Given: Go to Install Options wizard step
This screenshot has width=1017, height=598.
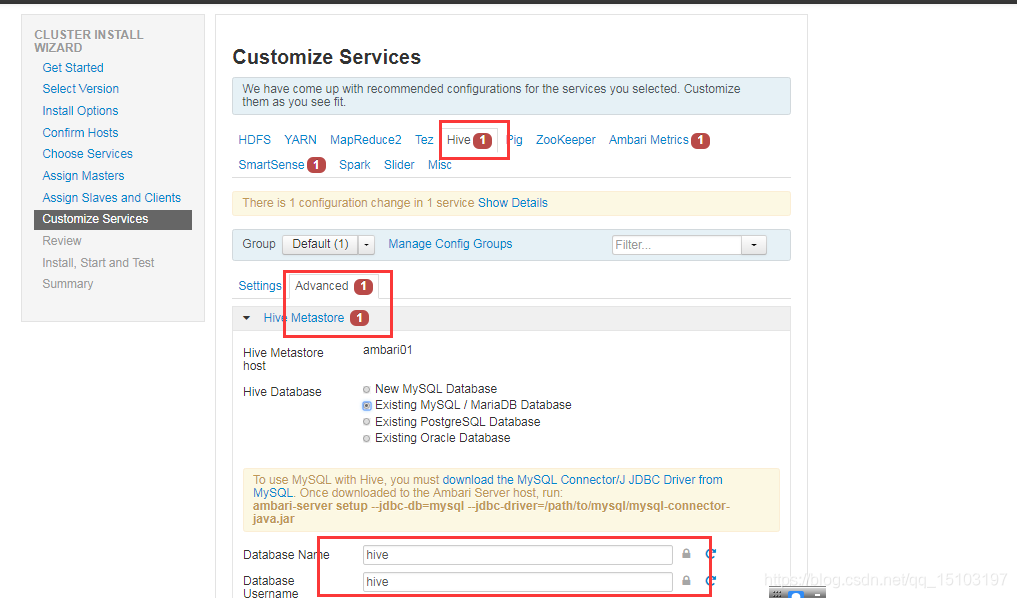Looking at the screenshot, I should tap(80, 110).
